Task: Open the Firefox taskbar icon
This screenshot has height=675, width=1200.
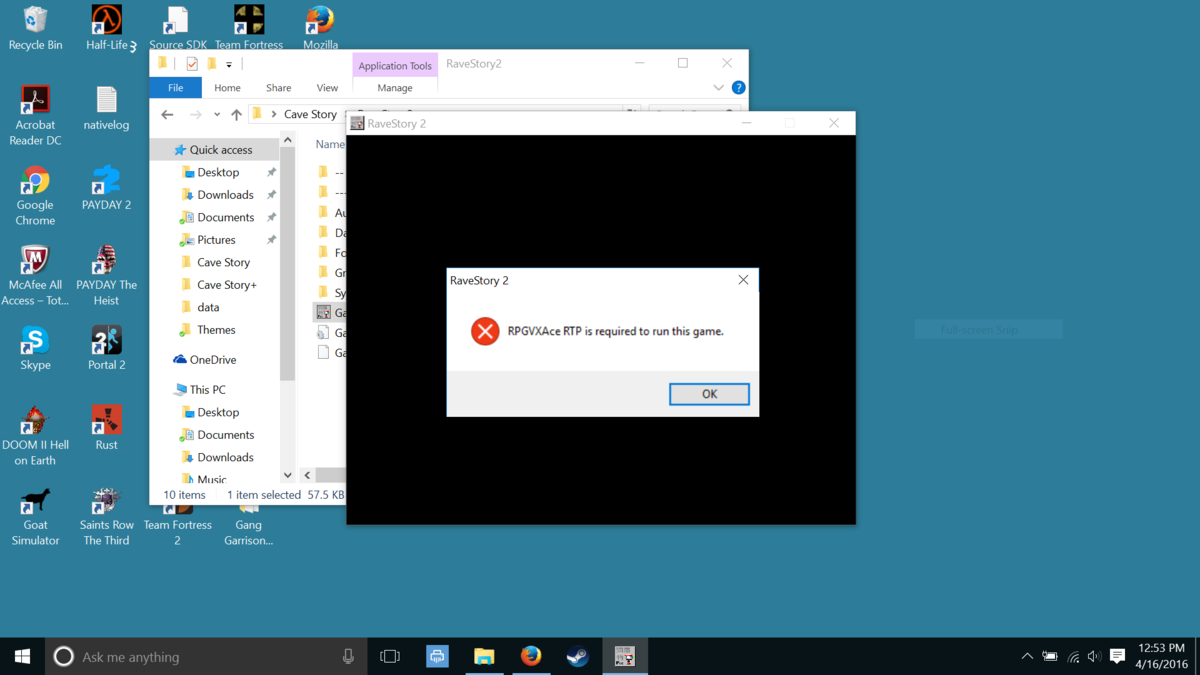Action: pos(531,656)
